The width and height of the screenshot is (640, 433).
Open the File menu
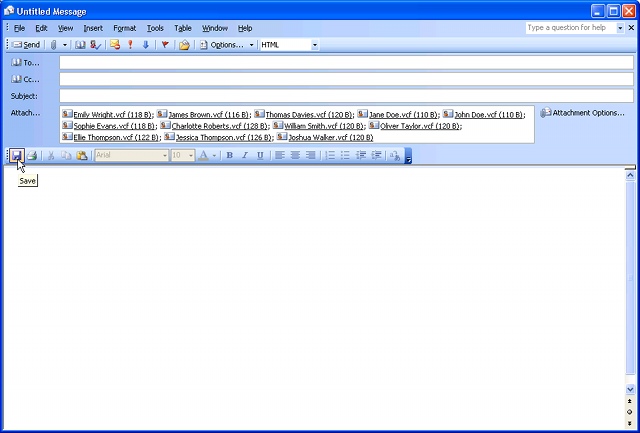click(x=19, y=28)
